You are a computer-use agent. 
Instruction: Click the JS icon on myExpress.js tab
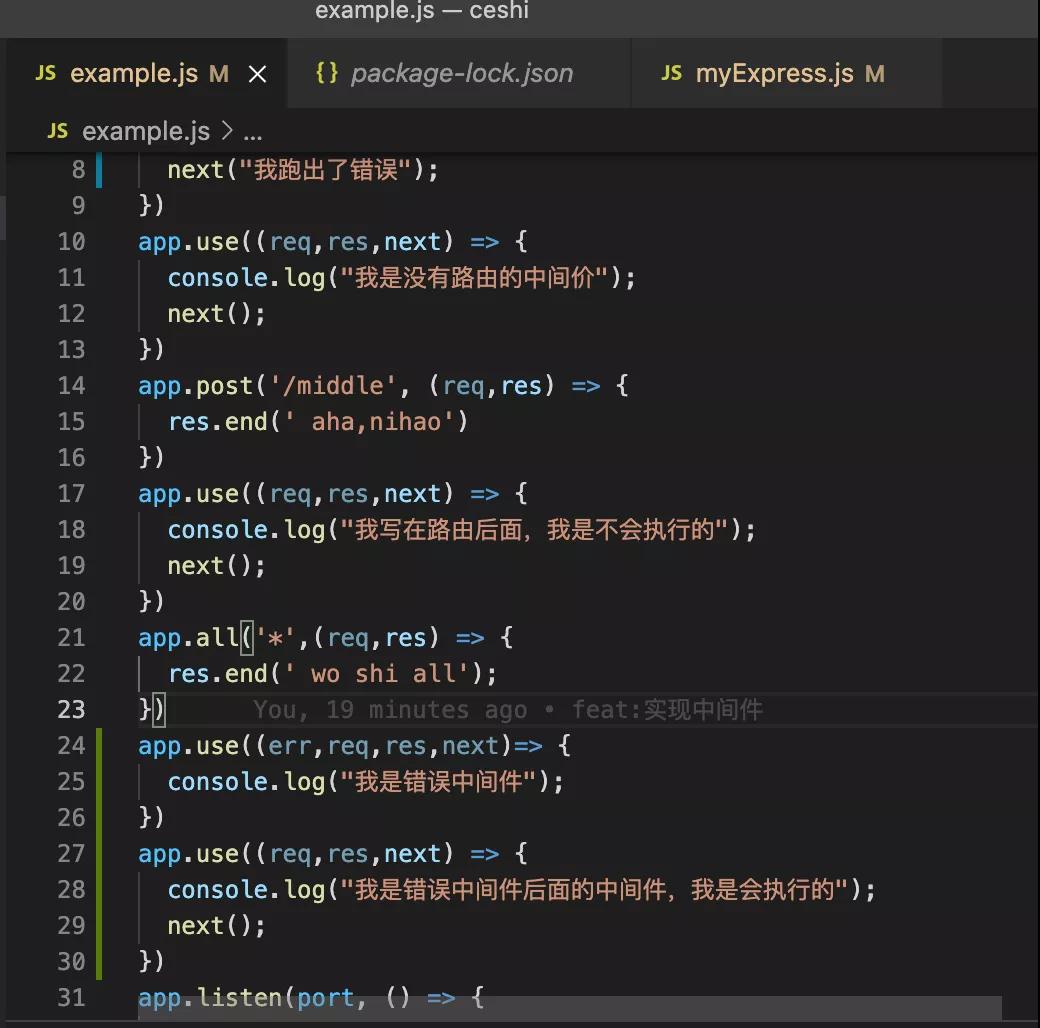pos(671,73)
